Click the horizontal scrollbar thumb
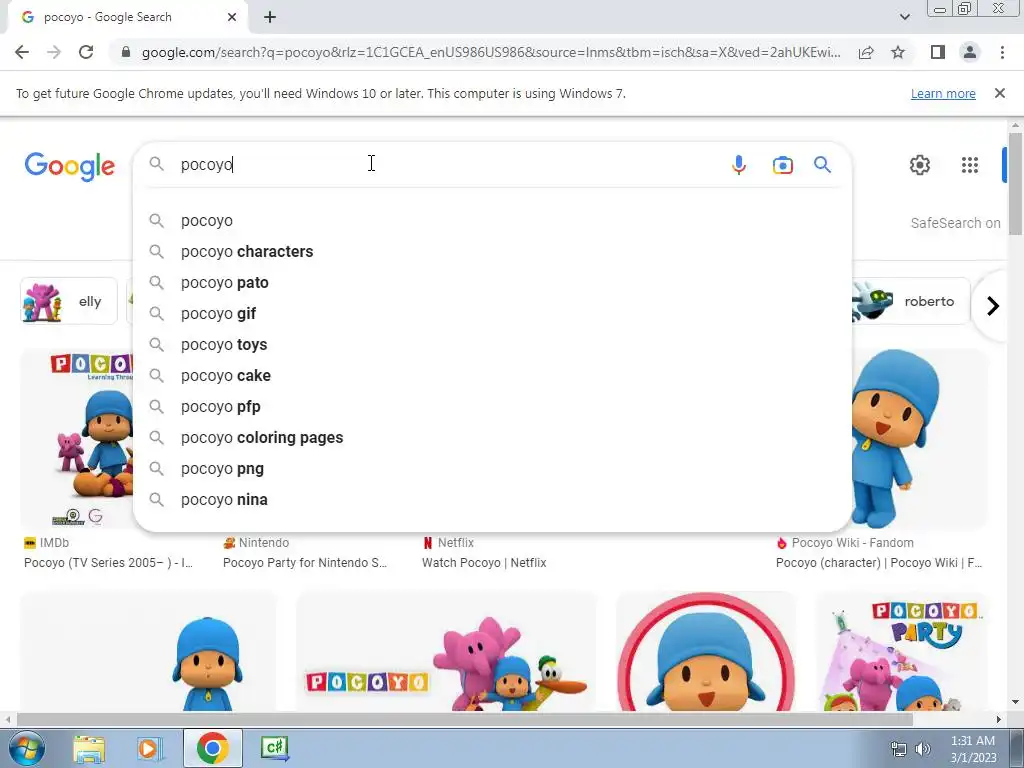The image size is (1024, 768). [464, 719]
